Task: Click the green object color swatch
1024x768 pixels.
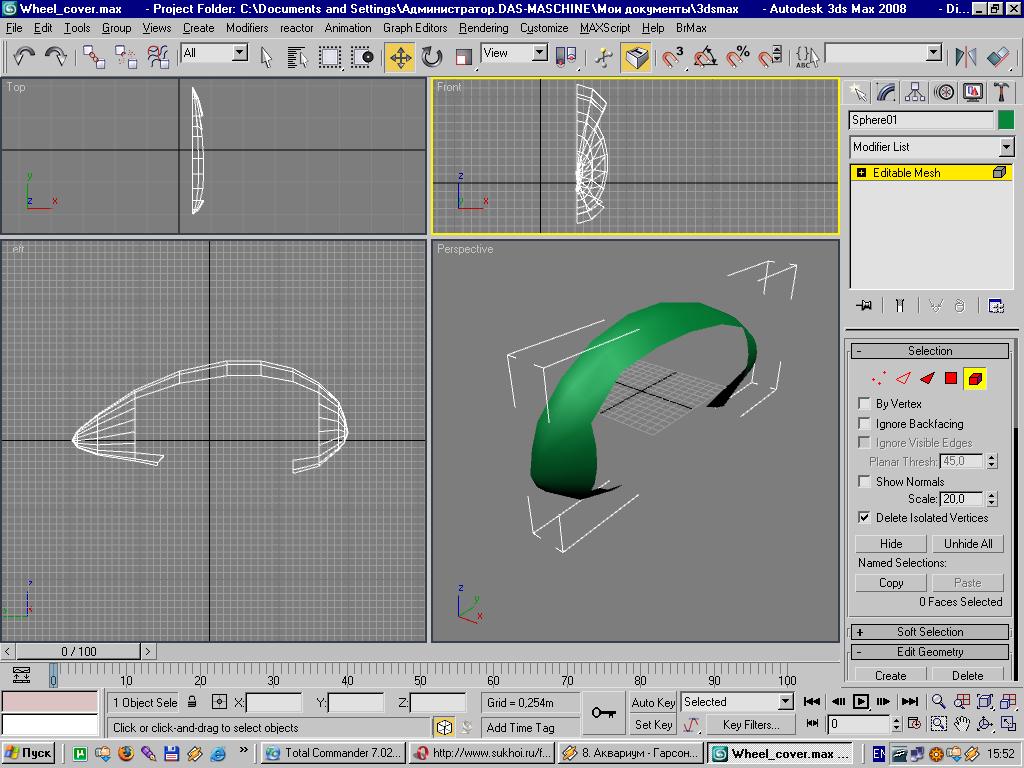Action: [x=1006, y=120]
